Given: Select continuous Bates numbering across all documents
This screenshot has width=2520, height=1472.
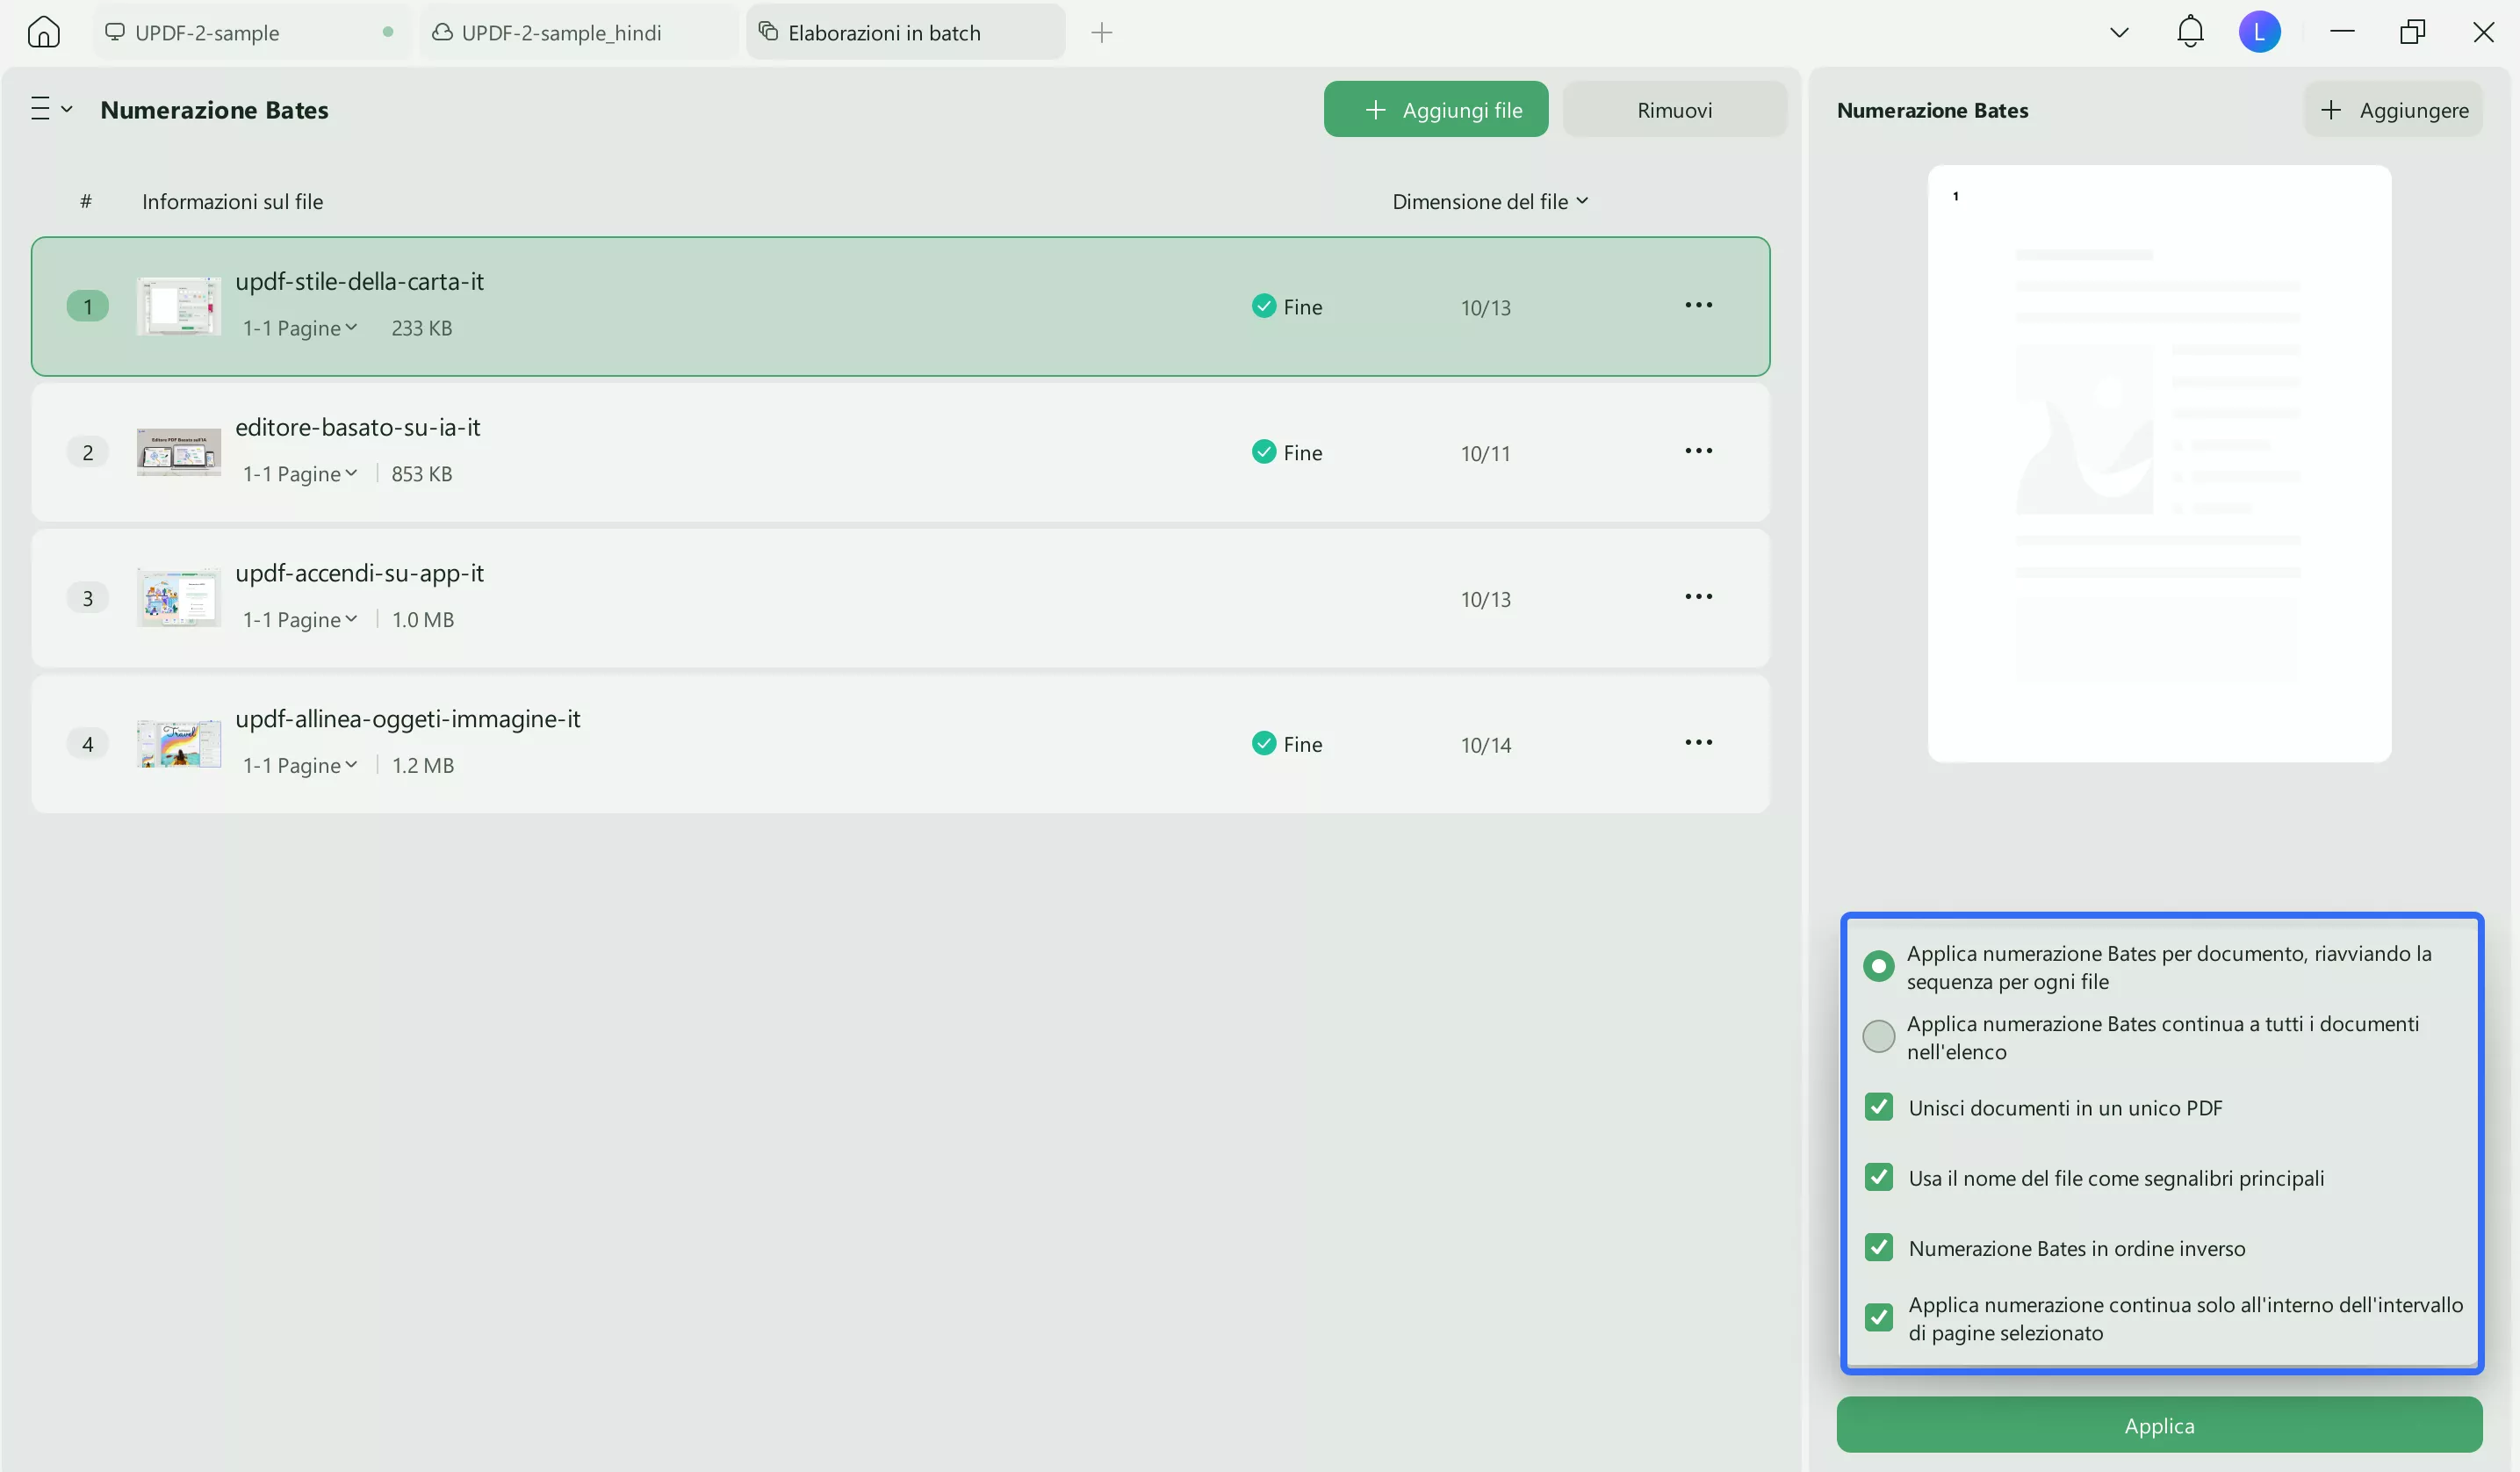Looking at the screenshot, I should click(x=1878, y=1036).
